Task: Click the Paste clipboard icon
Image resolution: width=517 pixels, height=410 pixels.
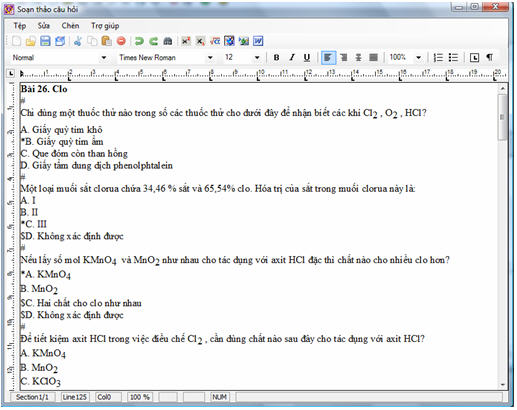Action: point(106,41)
